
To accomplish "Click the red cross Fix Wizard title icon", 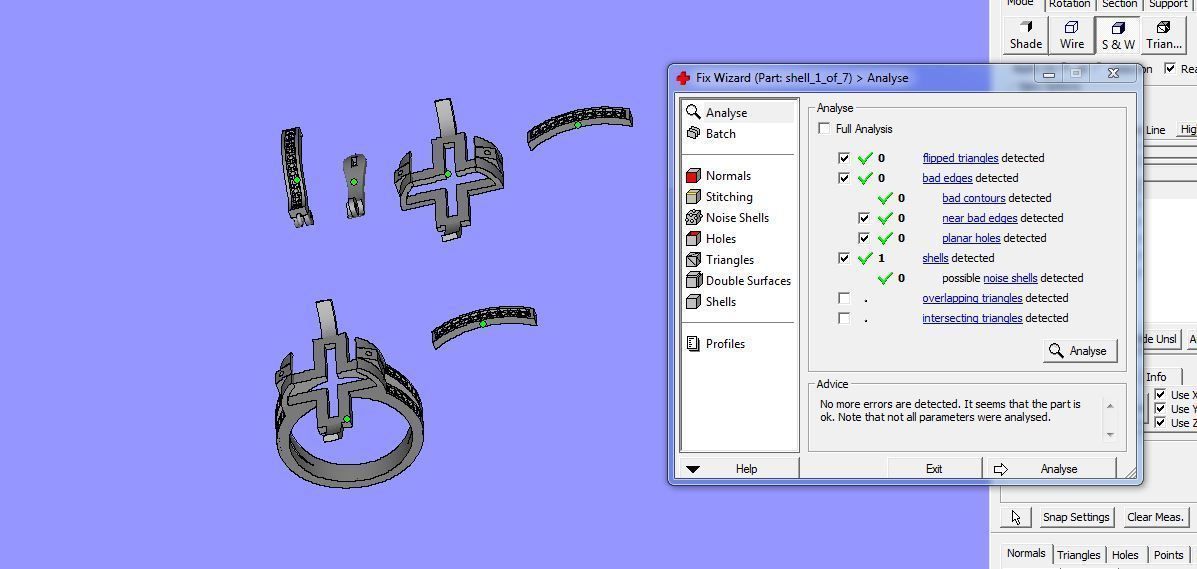I will 683,78.
